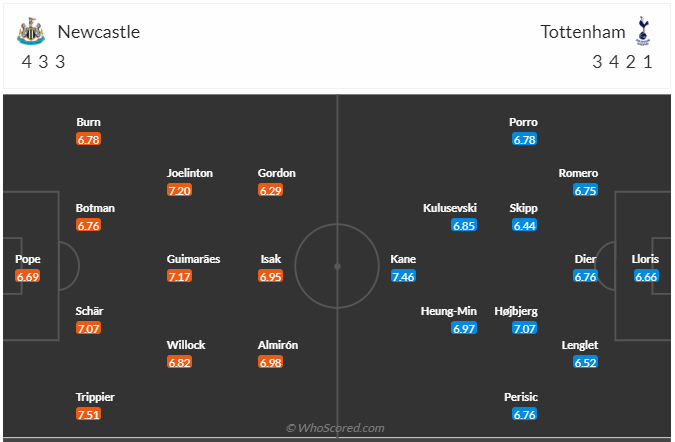This screenshot has width=675, height=442.
Task: Click goalkeeper Pope's name
Action: [28, 259]
